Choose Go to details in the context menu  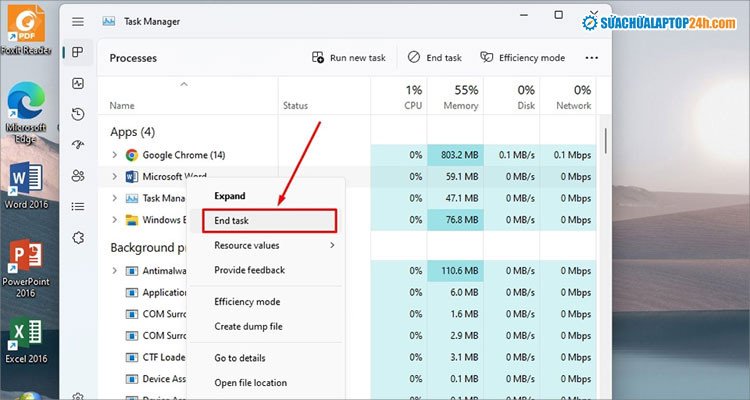[267, 358]
